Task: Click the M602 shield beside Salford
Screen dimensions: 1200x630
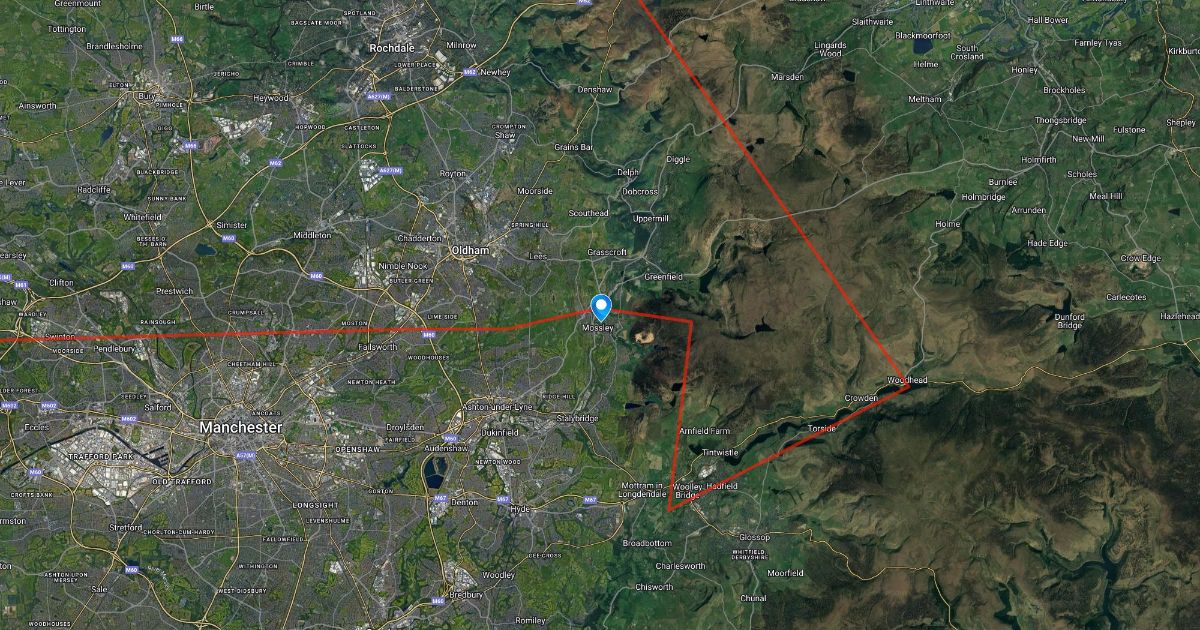Action: (128, 419)
